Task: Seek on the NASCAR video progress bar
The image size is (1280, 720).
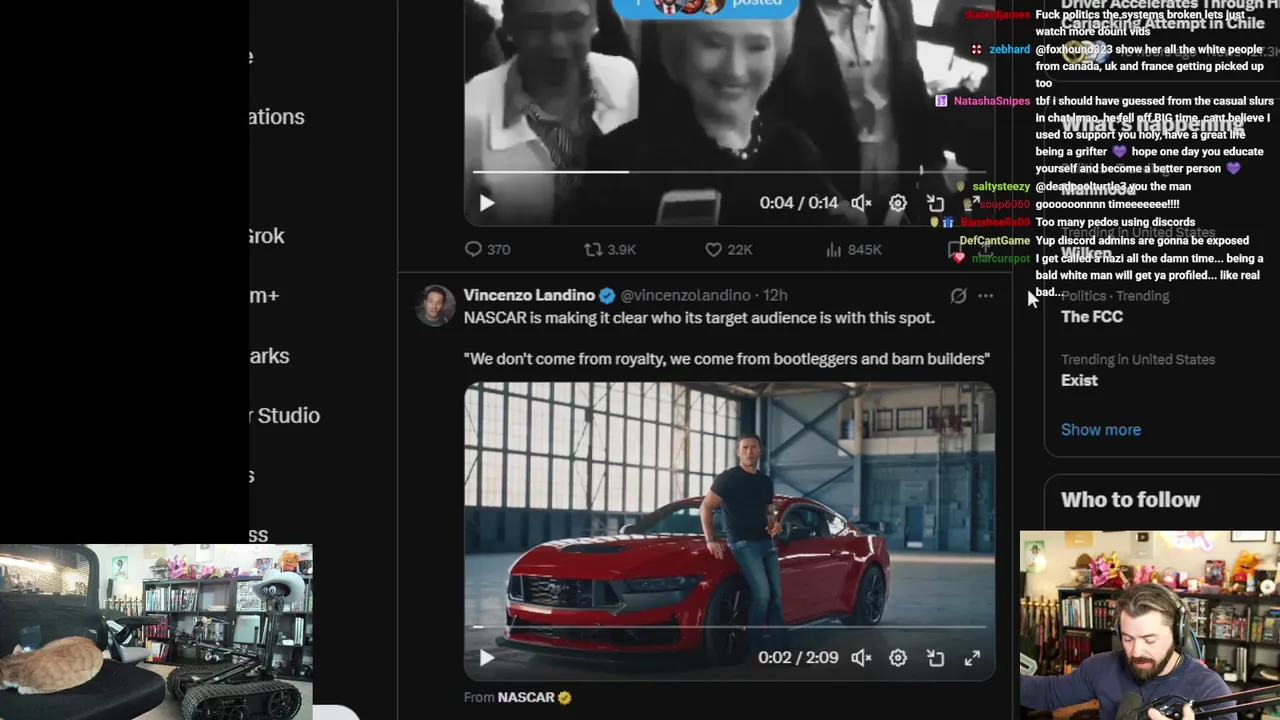Action: click(730, 628)
